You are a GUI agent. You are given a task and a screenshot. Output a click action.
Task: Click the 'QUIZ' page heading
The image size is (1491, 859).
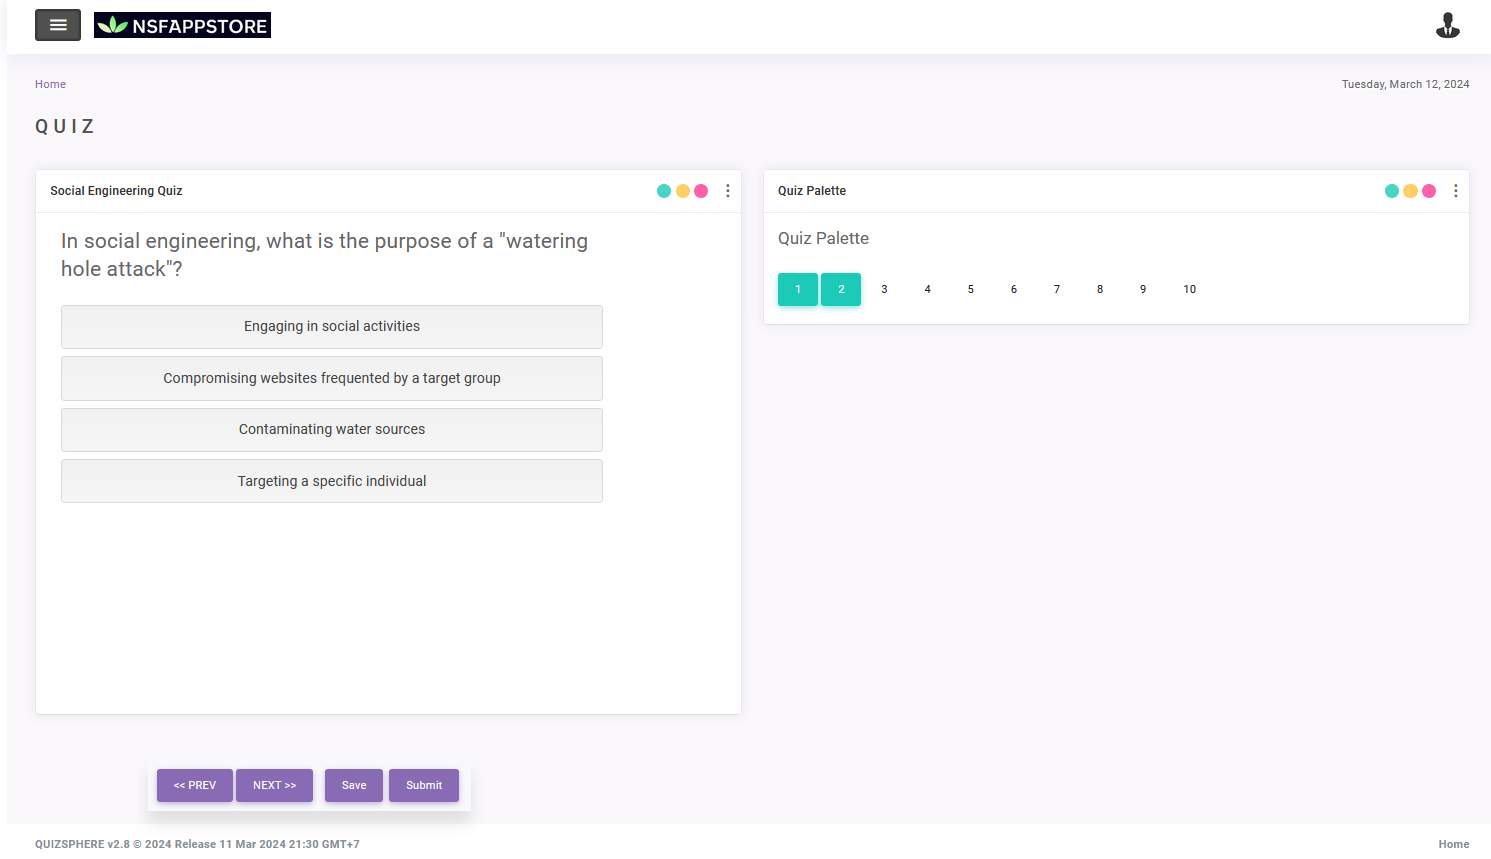click(65, 126)
